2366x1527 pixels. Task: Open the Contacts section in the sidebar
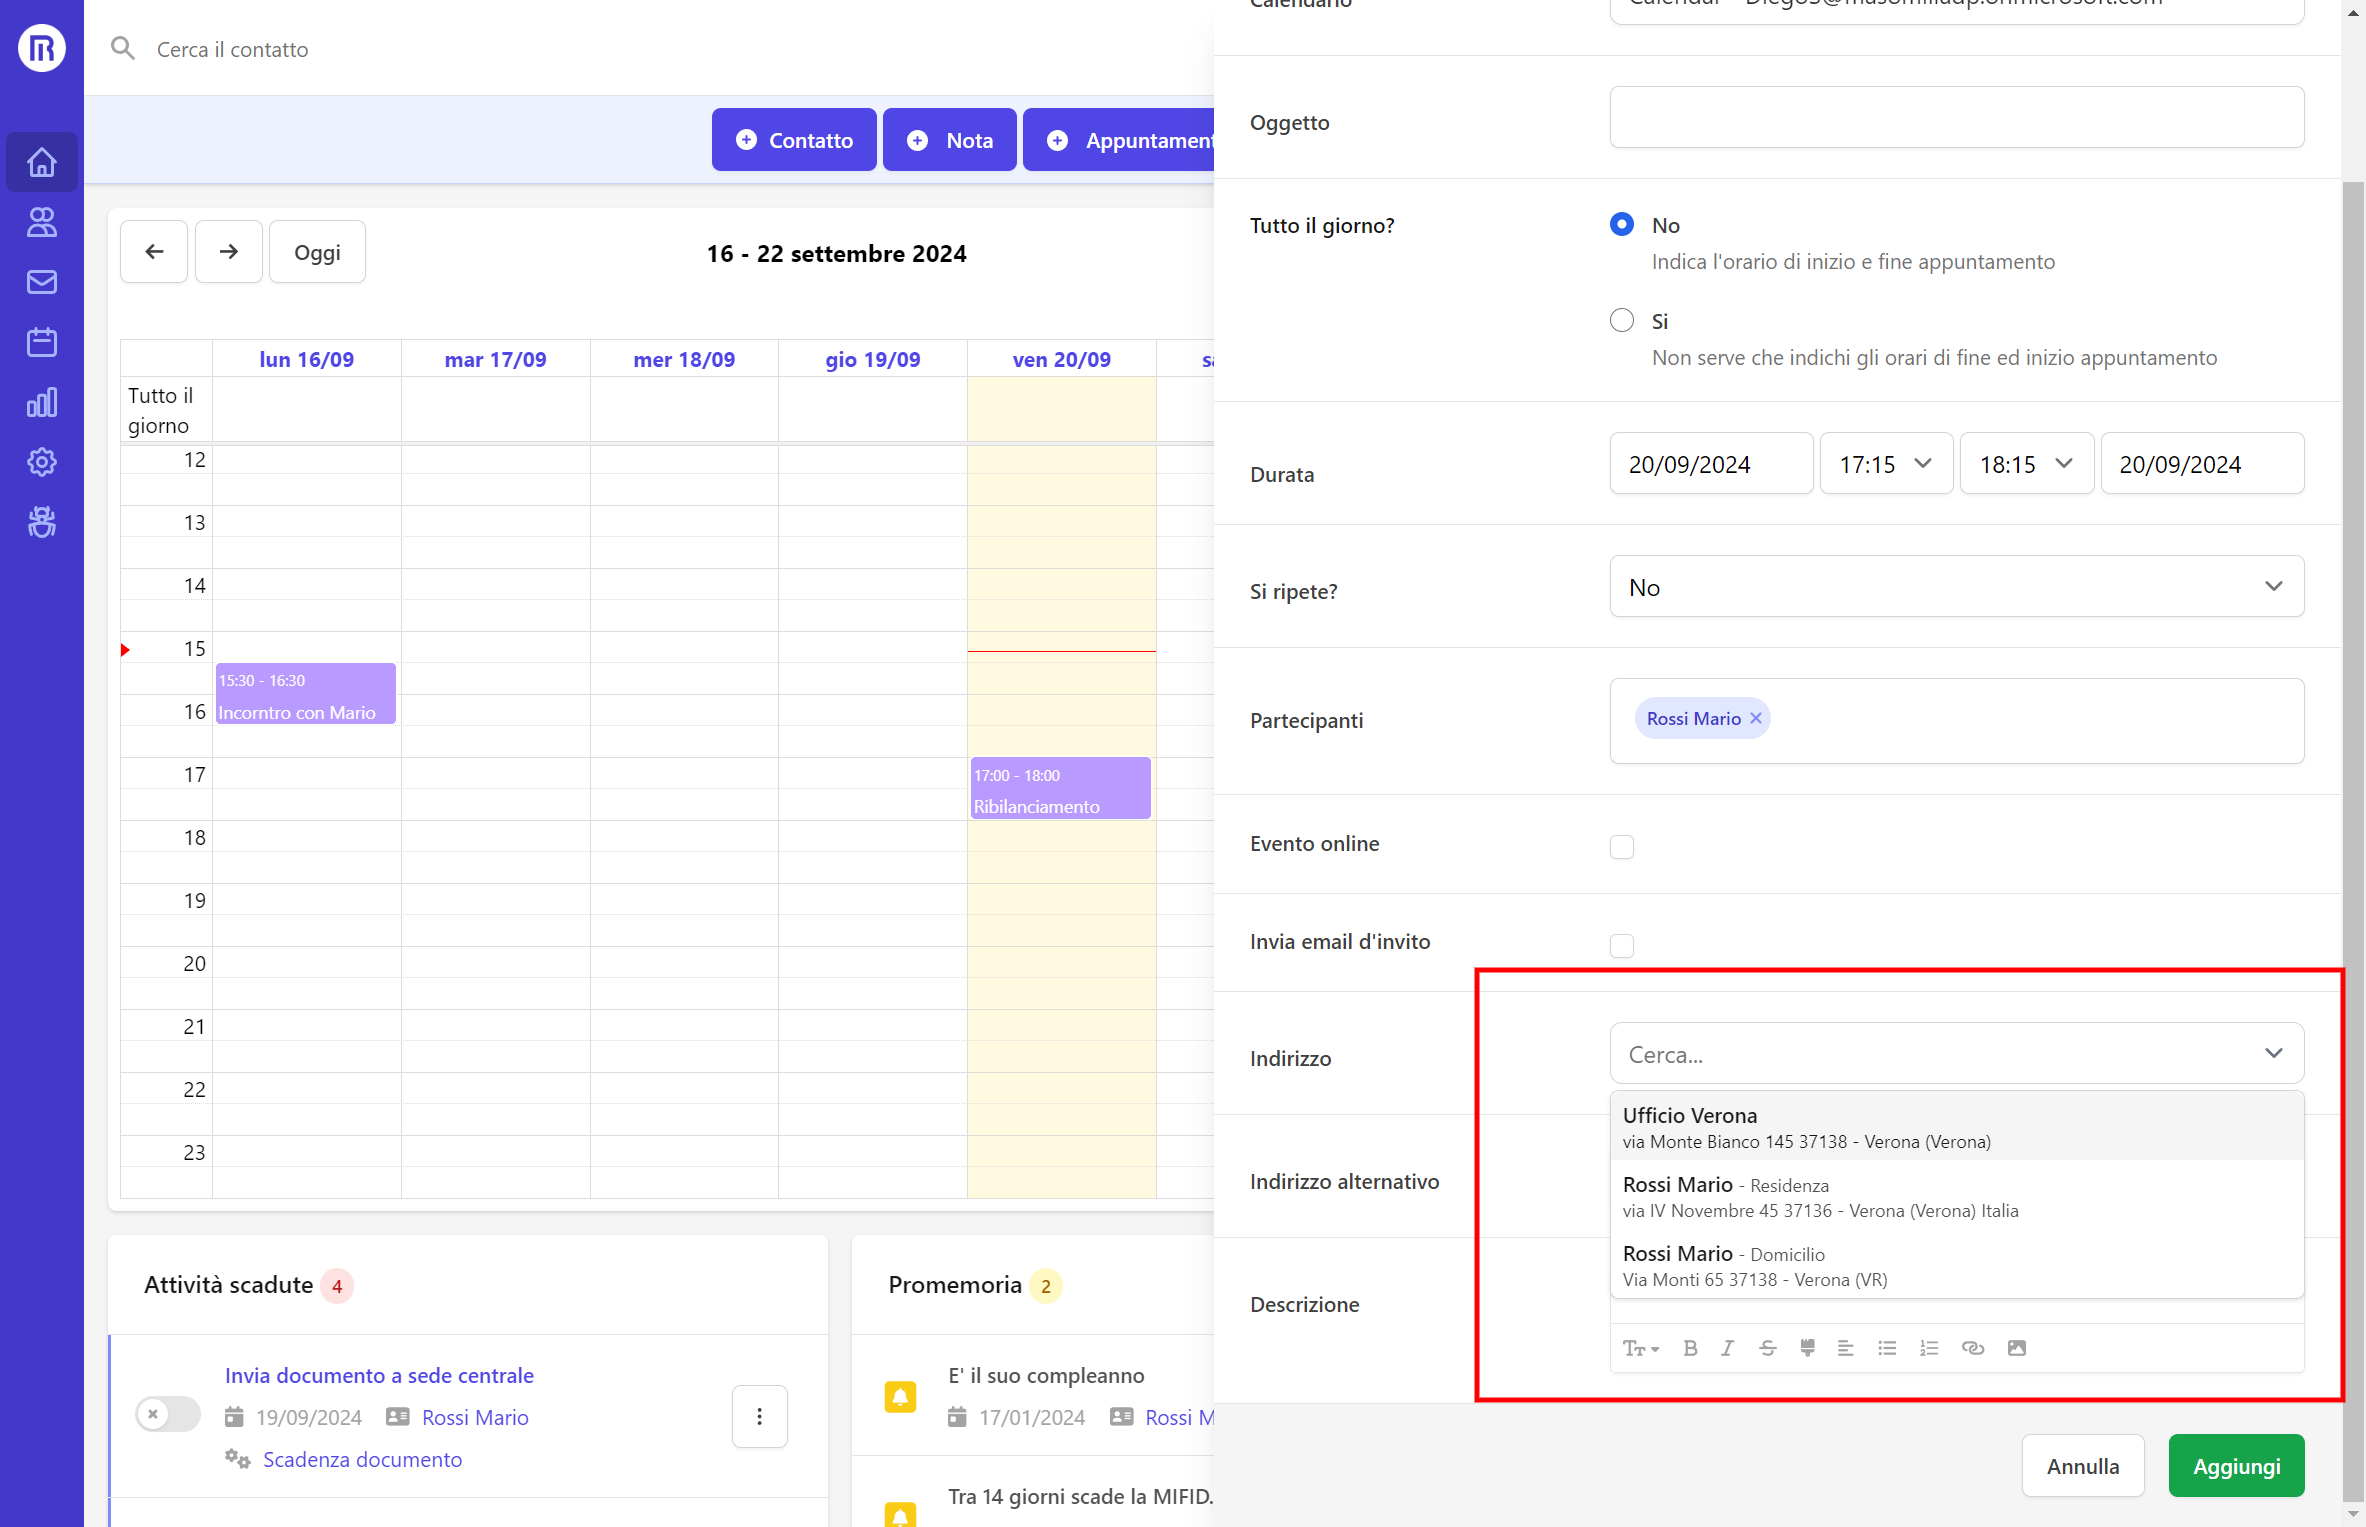pyautogui.click(x=41, y=222)
